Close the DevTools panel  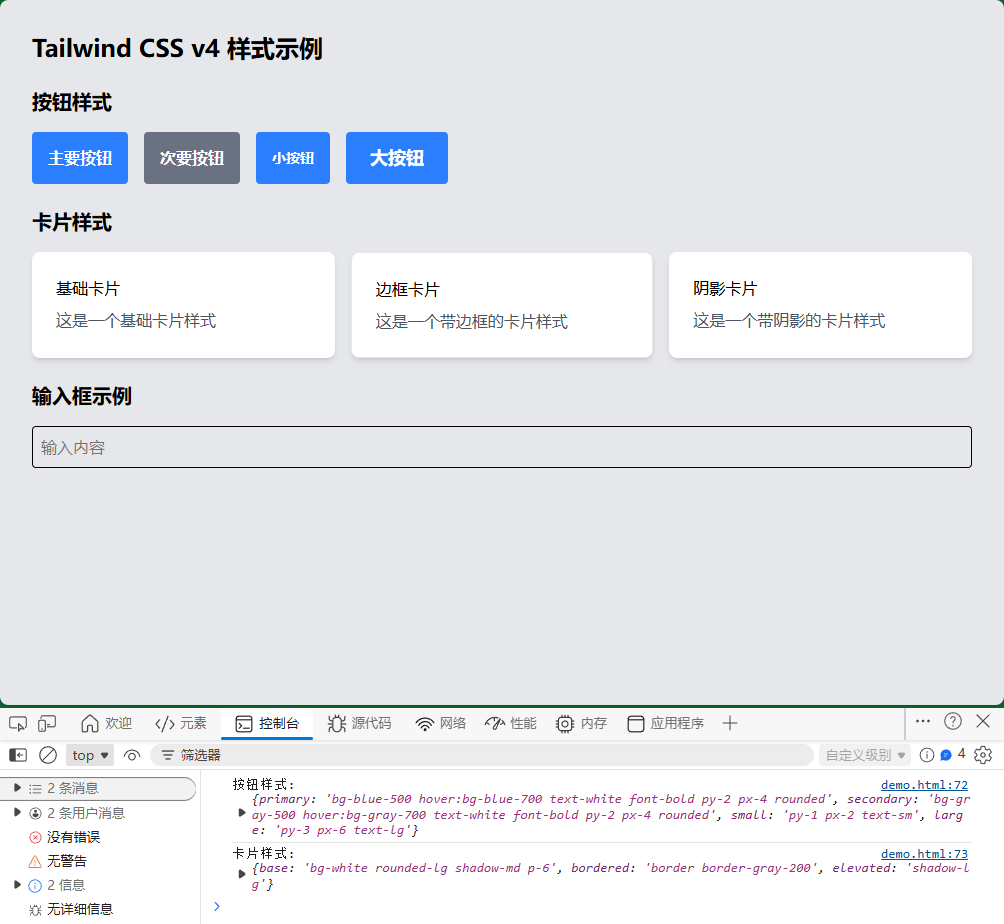[x=983, y=721]
